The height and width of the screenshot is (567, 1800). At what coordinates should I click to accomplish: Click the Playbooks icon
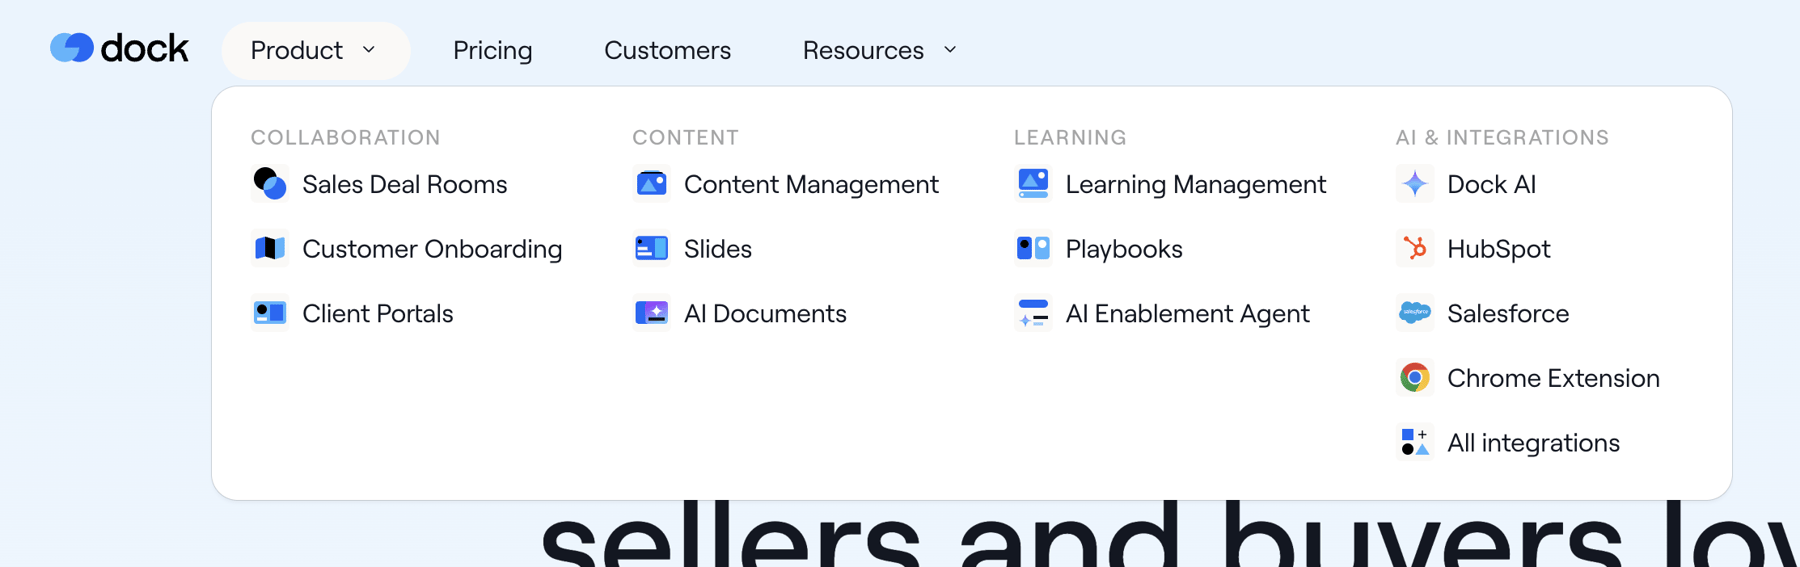1033,248
